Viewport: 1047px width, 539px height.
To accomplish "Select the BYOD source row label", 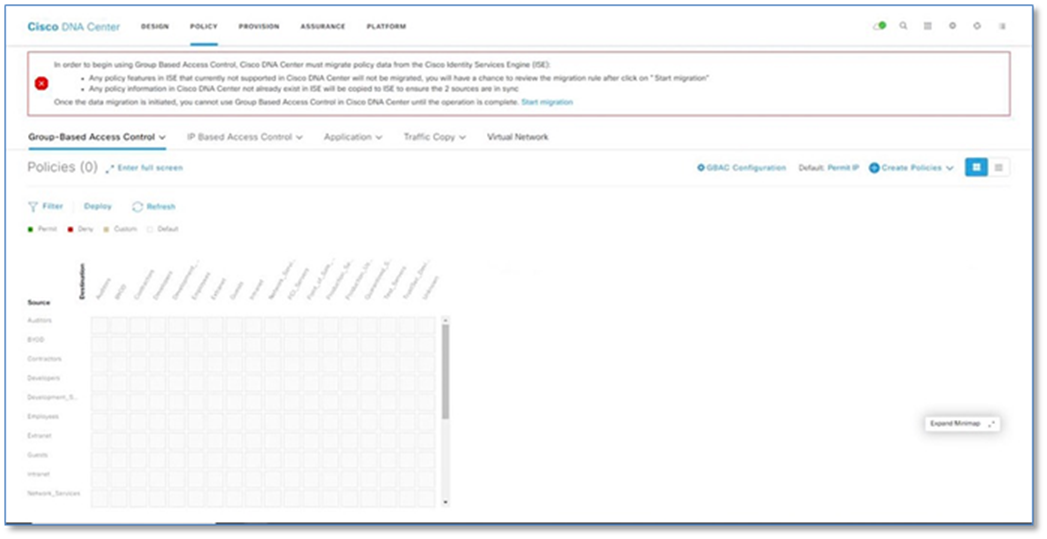I will (x=36, y=340).
